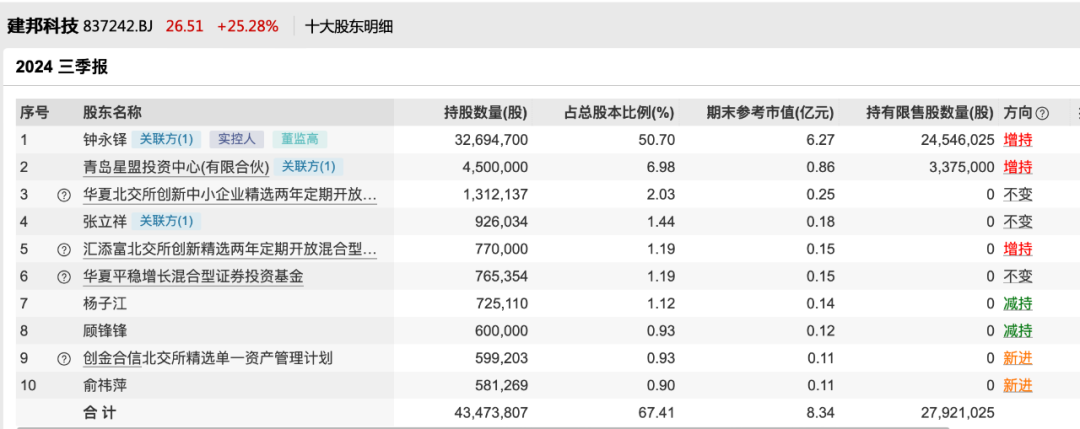Click the question mark icon in row 5
The image size is (1080, 429).
pos(64,249)
